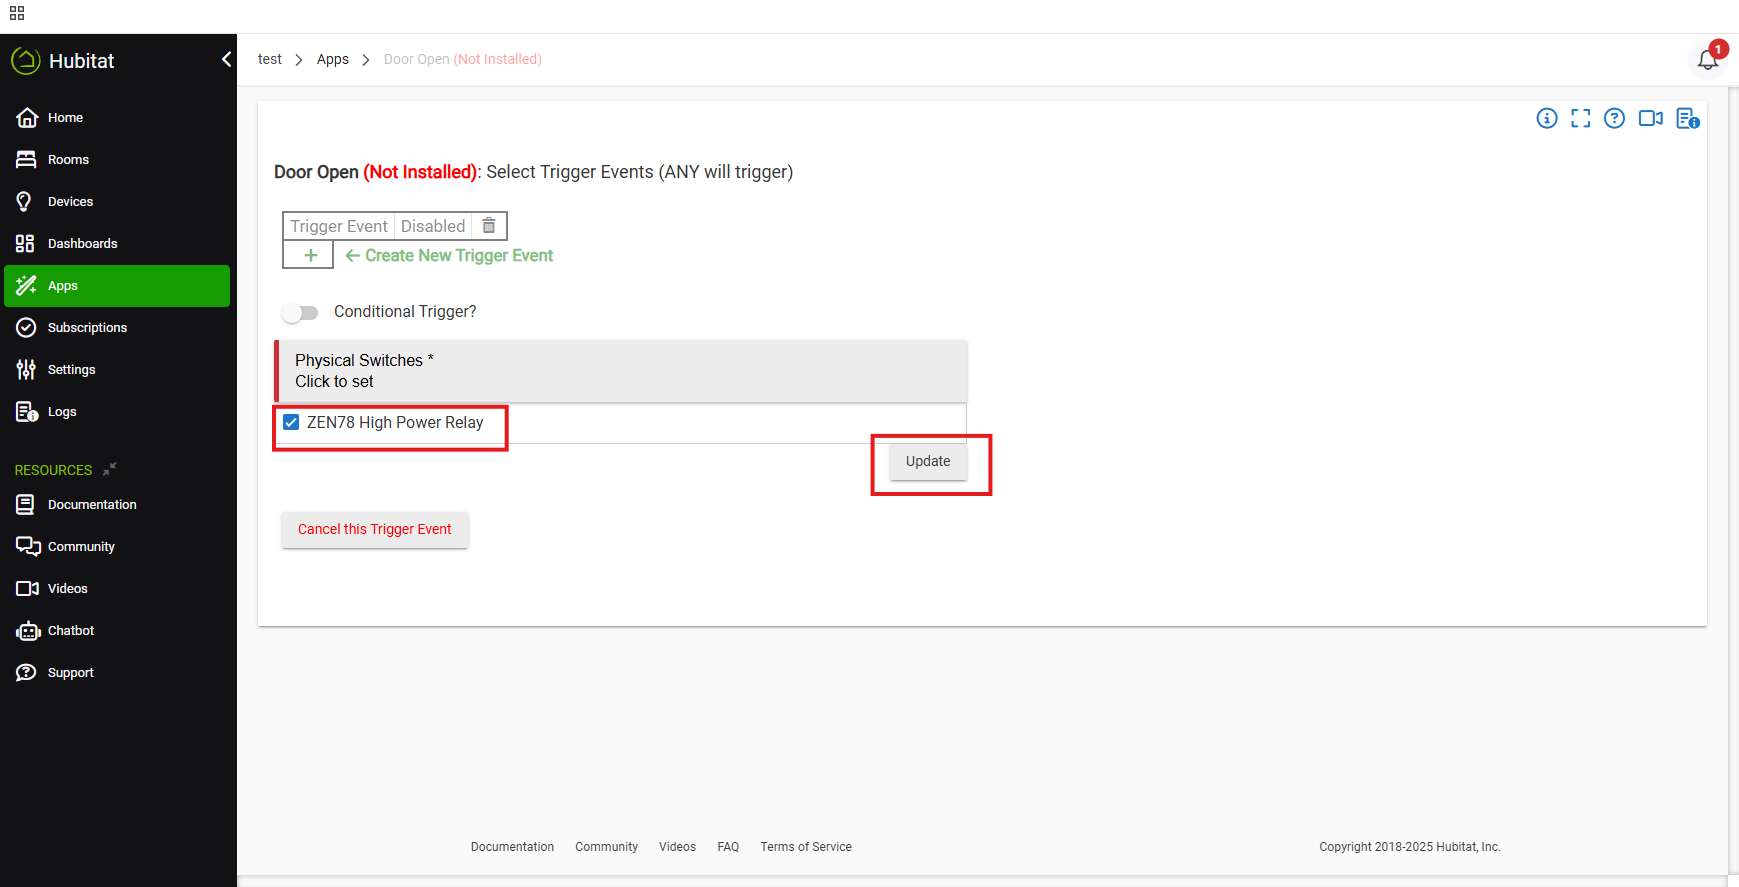The height and width of the screenshot is (887, 1739).
Task: Open the help question-mark icon
Action: [x=1614, y=119]
